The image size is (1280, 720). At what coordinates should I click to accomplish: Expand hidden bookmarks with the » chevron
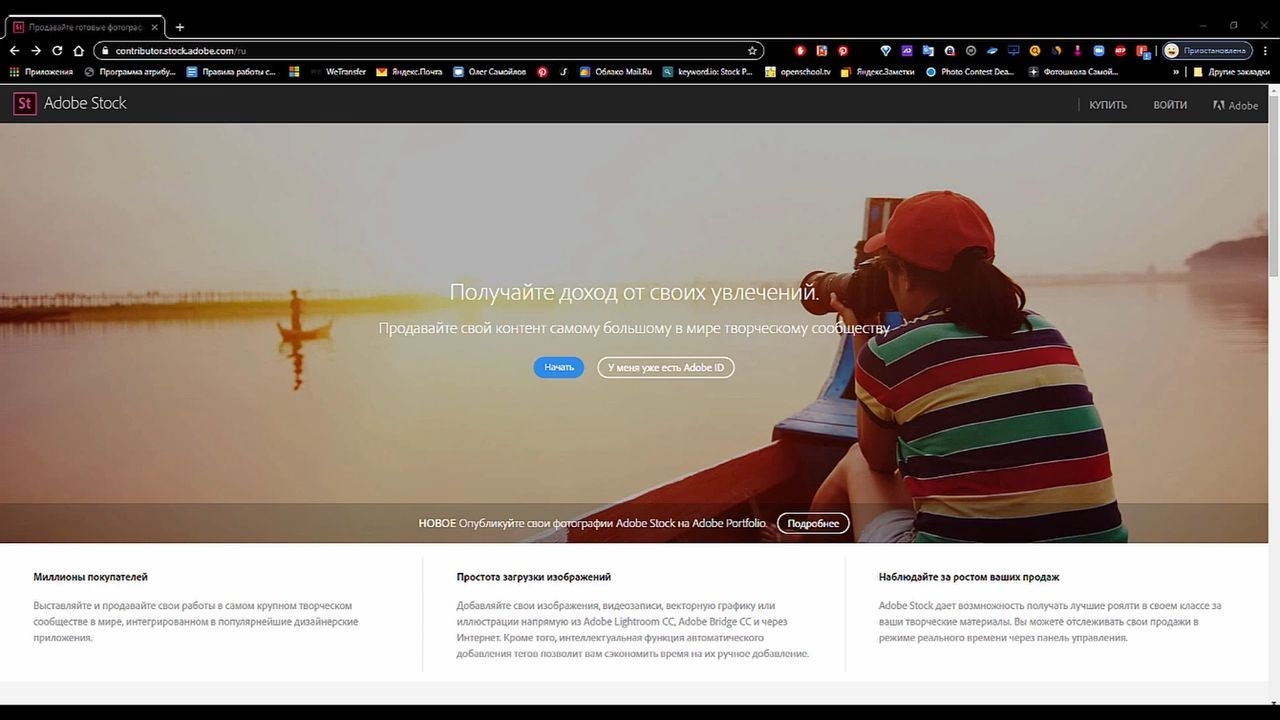click(x=1176, y=72)
